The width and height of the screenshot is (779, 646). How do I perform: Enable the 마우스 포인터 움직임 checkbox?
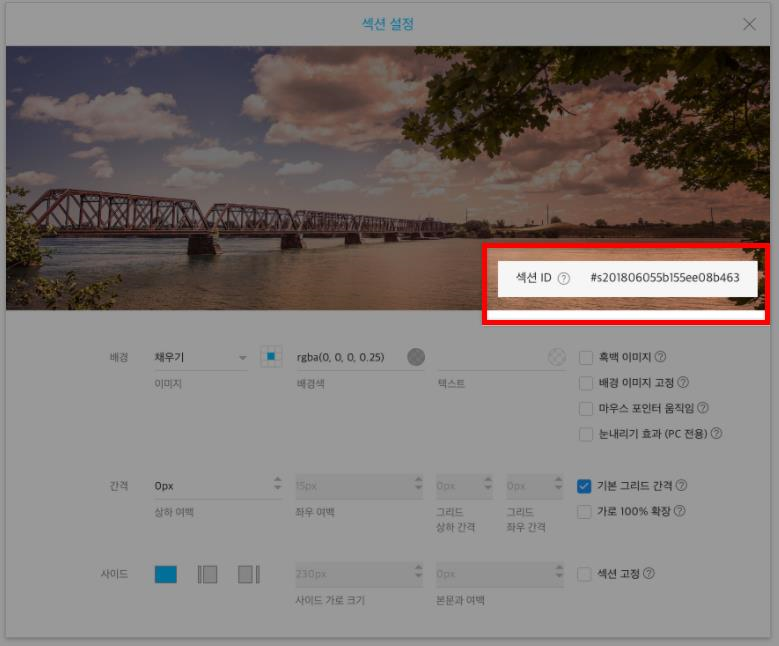coord(586,408)
